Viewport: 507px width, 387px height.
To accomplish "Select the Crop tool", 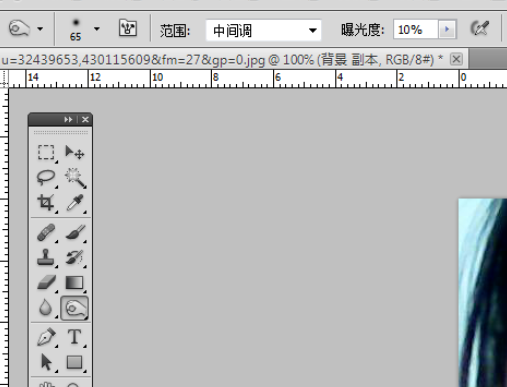I will [x=46, y=202].
